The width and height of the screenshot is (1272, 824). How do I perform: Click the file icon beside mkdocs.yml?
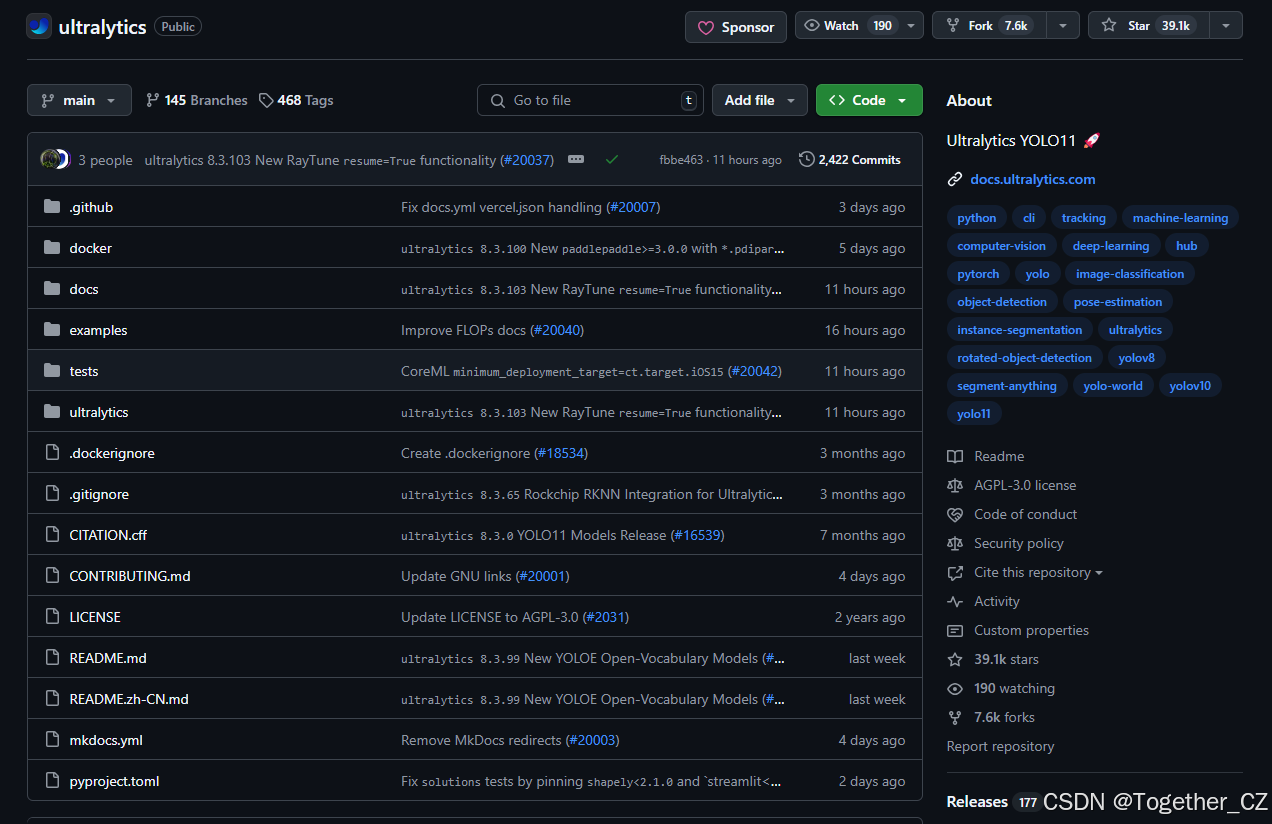pos(52,740)
